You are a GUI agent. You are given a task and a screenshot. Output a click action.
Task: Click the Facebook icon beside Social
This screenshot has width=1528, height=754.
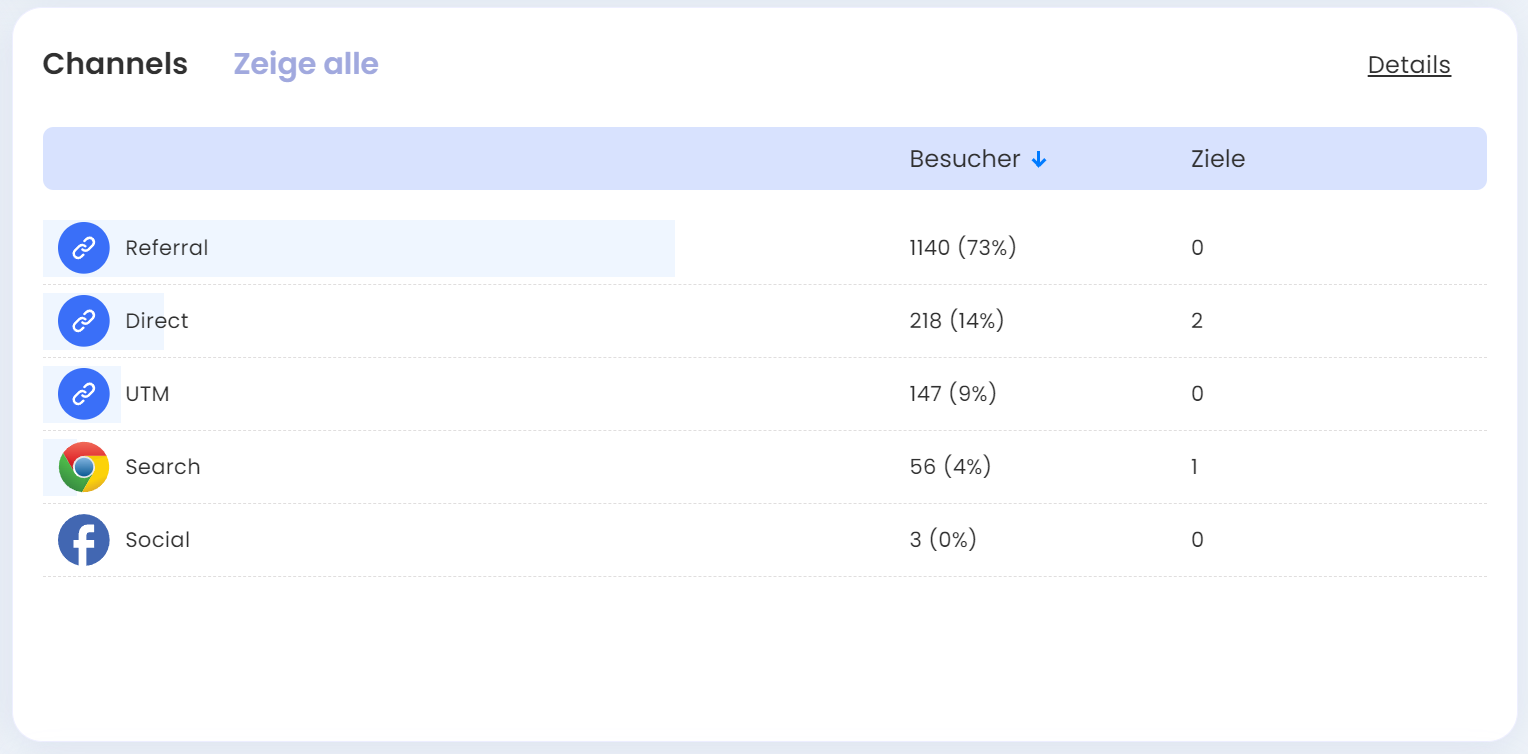pyautogui.click(x=83, y=539)
